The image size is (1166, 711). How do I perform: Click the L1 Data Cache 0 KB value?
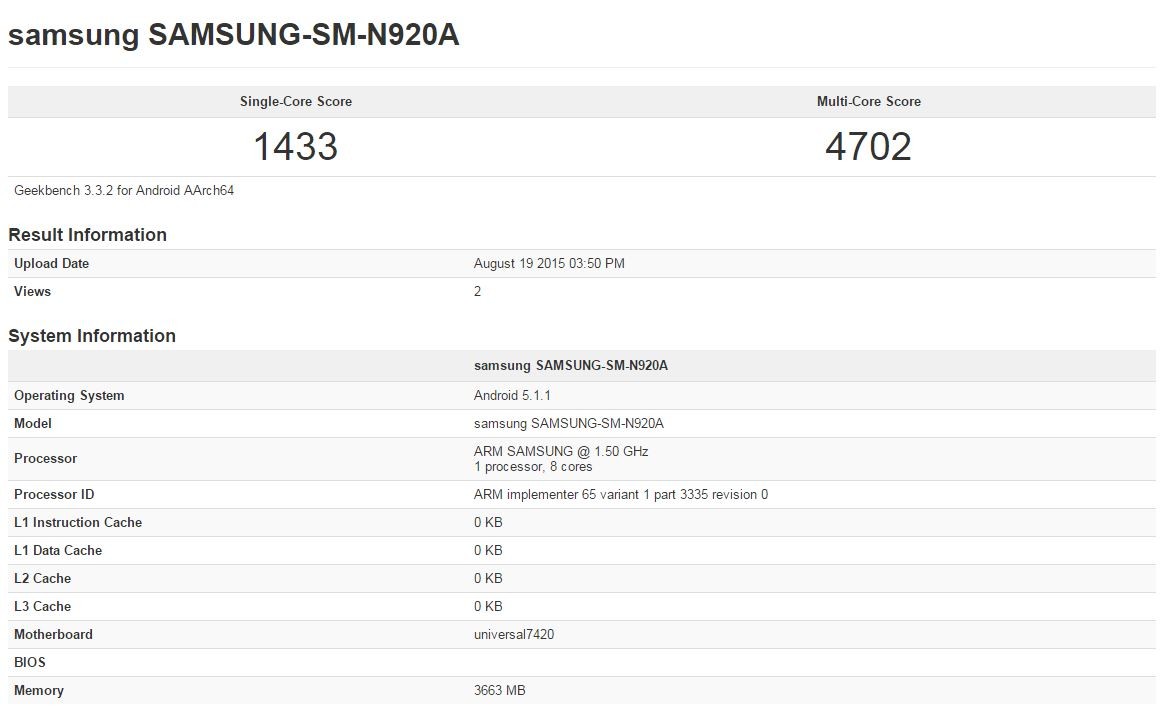point(489,550)
